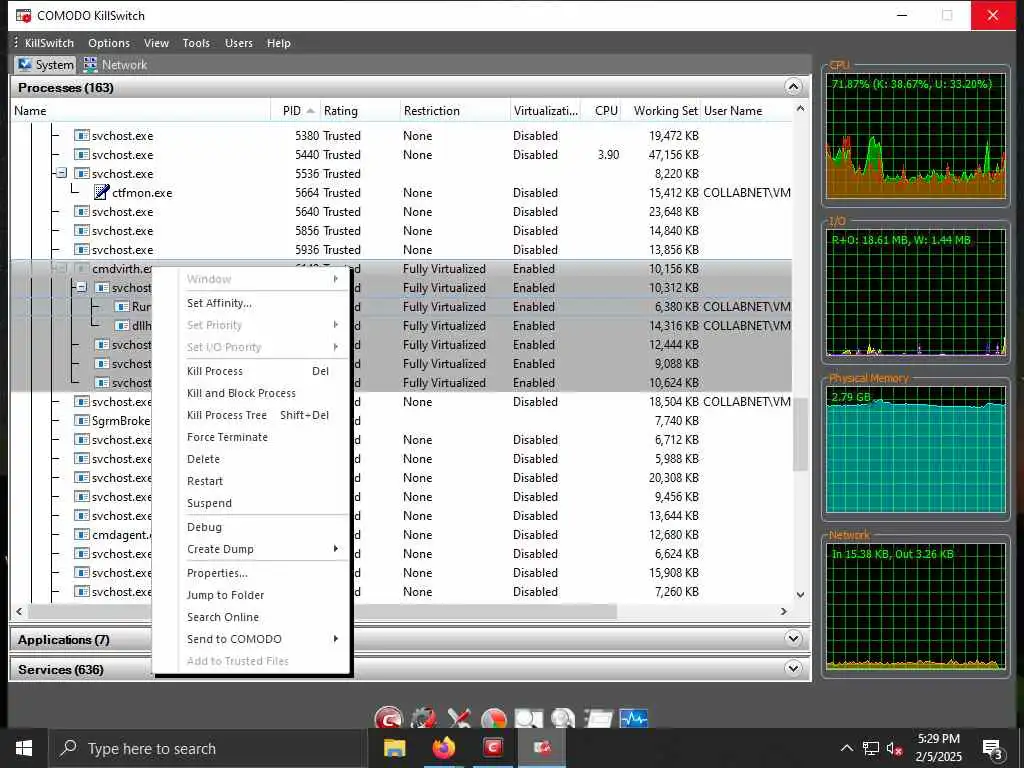Click the ctfmon.exe process icon
The width and height of the screenshot is (1024, 768).
(101, 192)
